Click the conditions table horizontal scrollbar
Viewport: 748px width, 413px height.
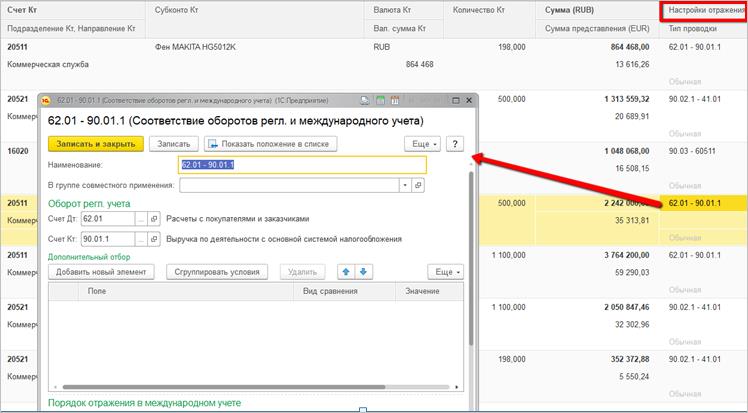pos(224,387)
